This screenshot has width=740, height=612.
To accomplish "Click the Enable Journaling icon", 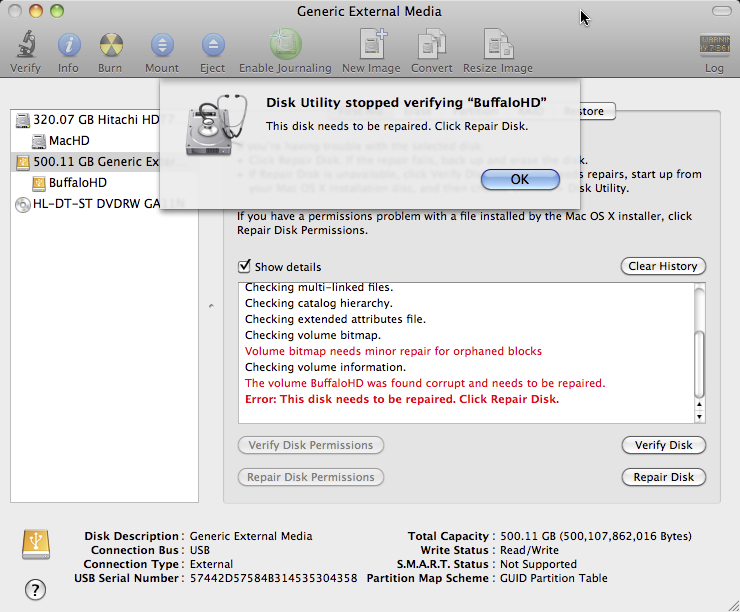I will [286, 44].
